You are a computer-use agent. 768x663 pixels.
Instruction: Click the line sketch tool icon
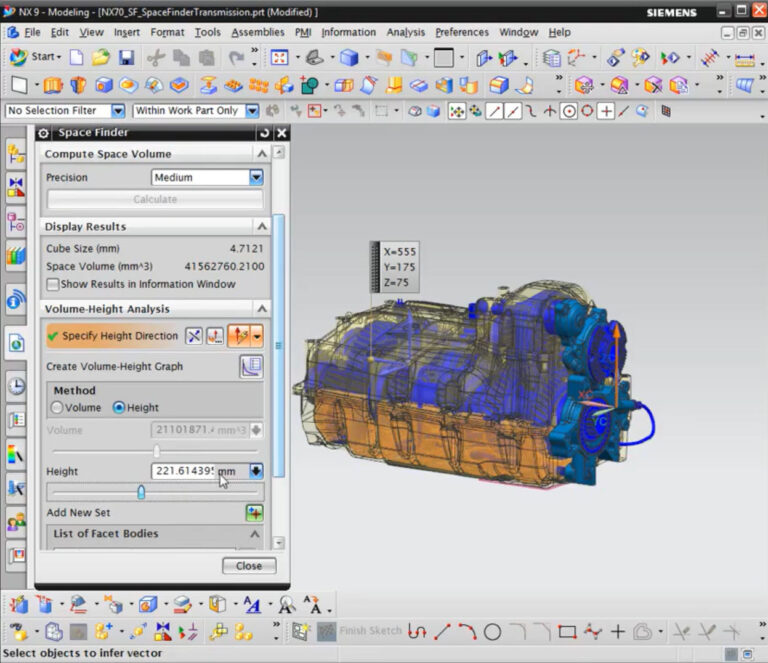[x=442, y=632]
